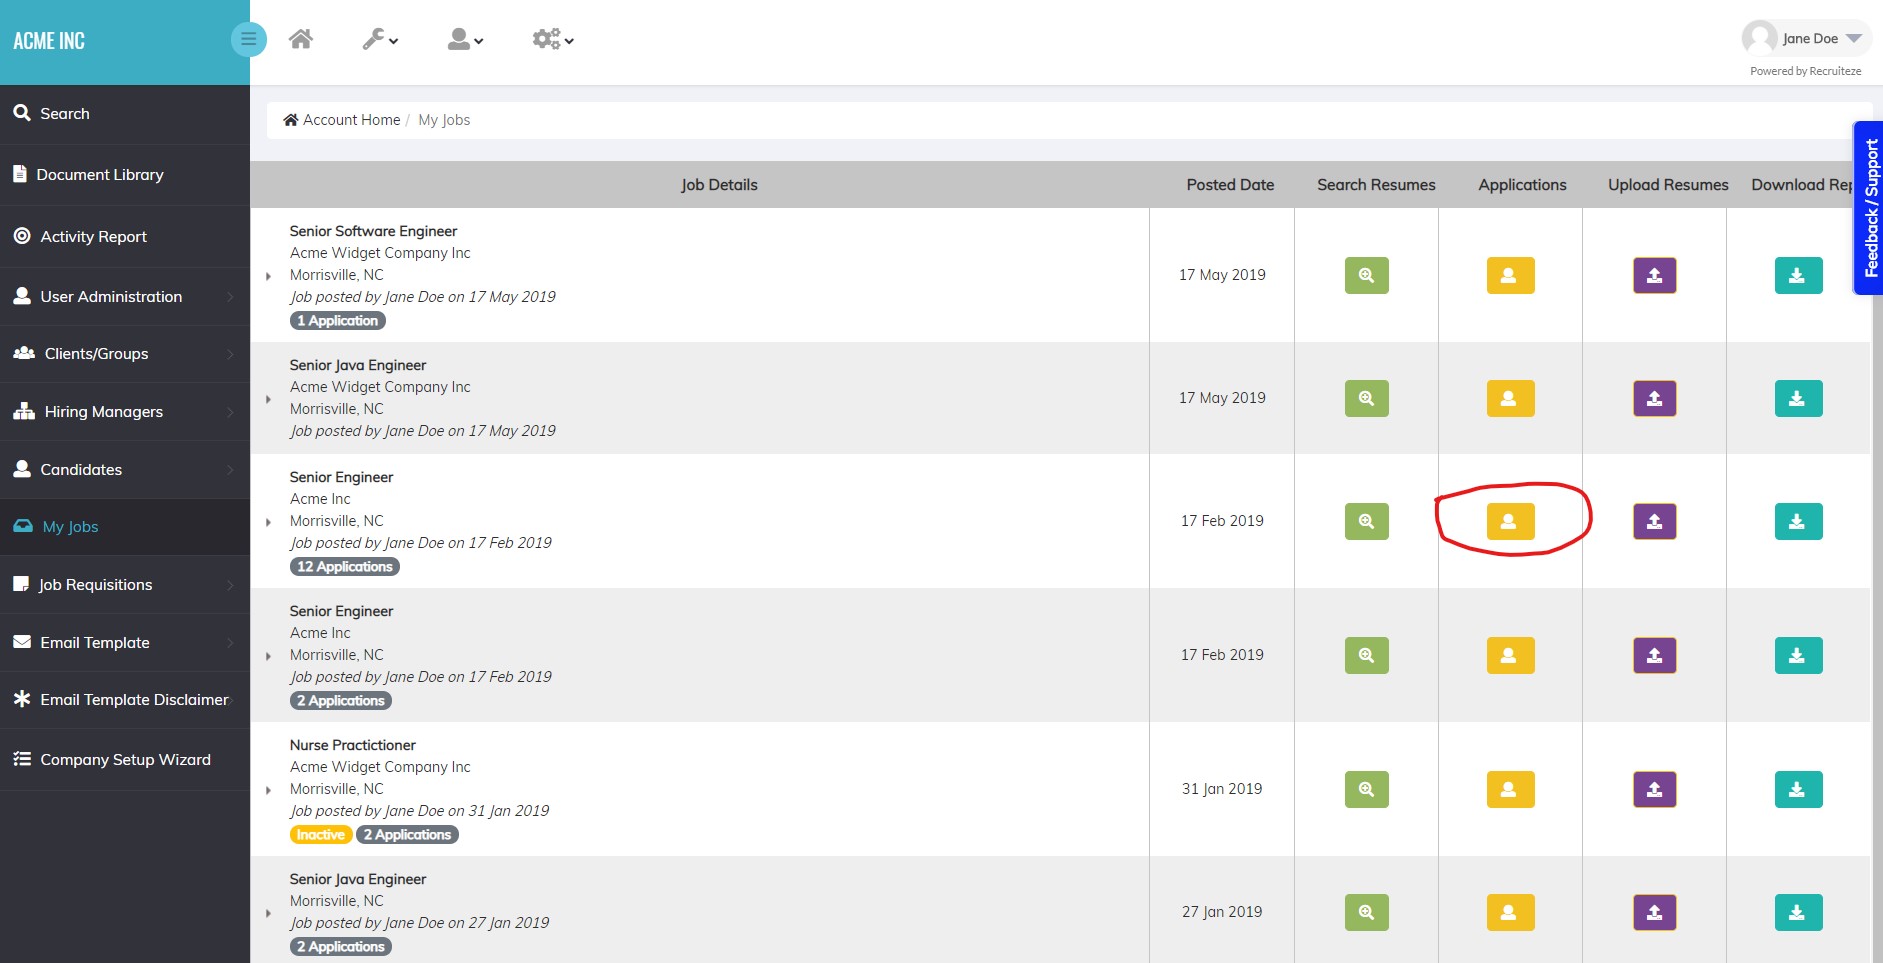Viewport: 1883px width, 963px height.
Task: Expand the Nurse Practictioner row arrow
Action: (268, 790)
